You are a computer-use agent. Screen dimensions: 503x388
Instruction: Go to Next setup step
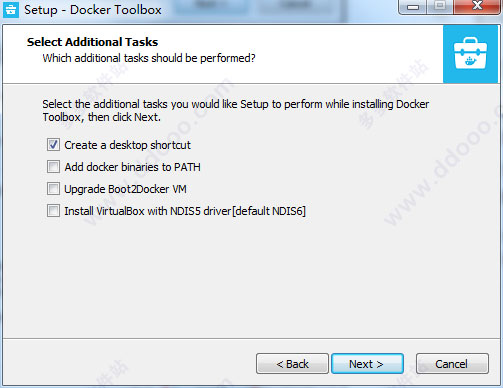point(367,364)
